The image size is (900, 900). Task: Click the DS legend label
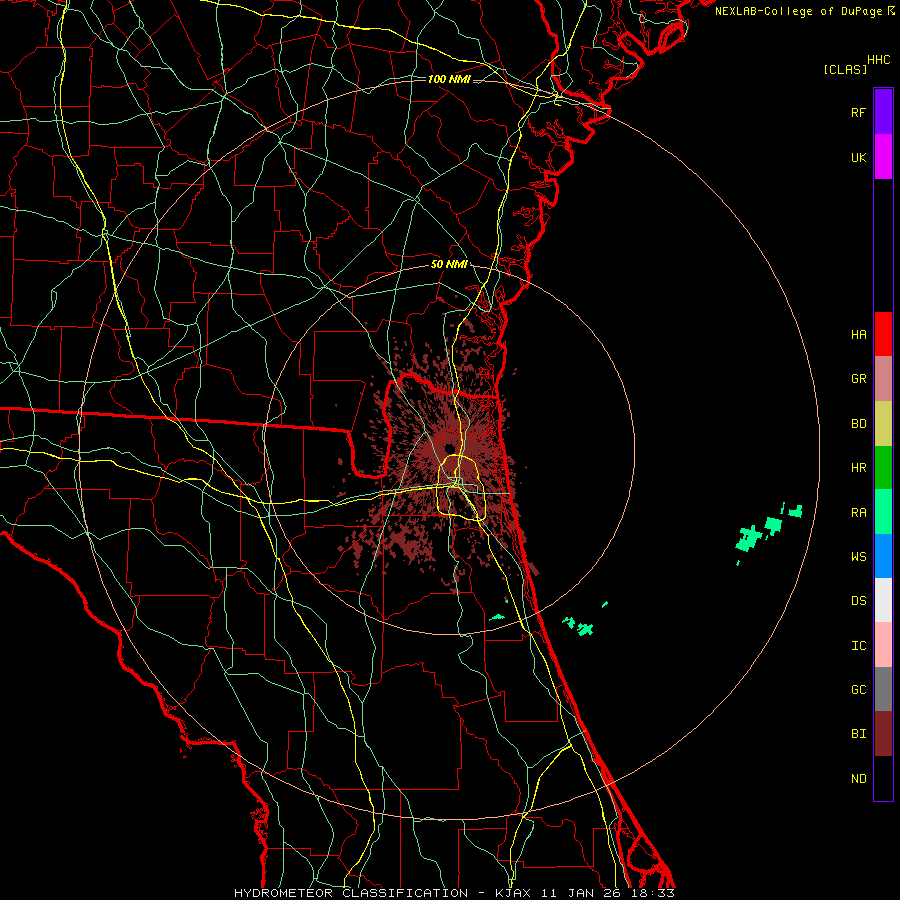coord(858,601)
